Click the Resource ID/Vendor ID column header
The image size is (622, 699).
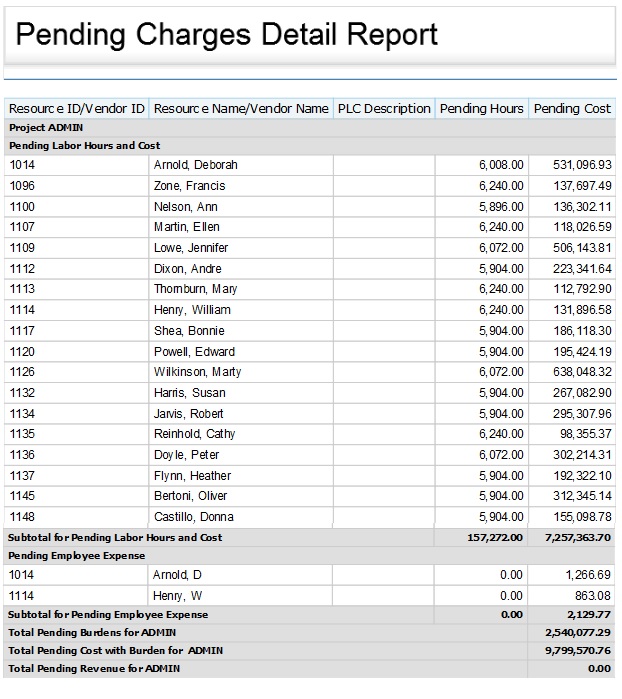pyautogui.click(x=77, y=108)
